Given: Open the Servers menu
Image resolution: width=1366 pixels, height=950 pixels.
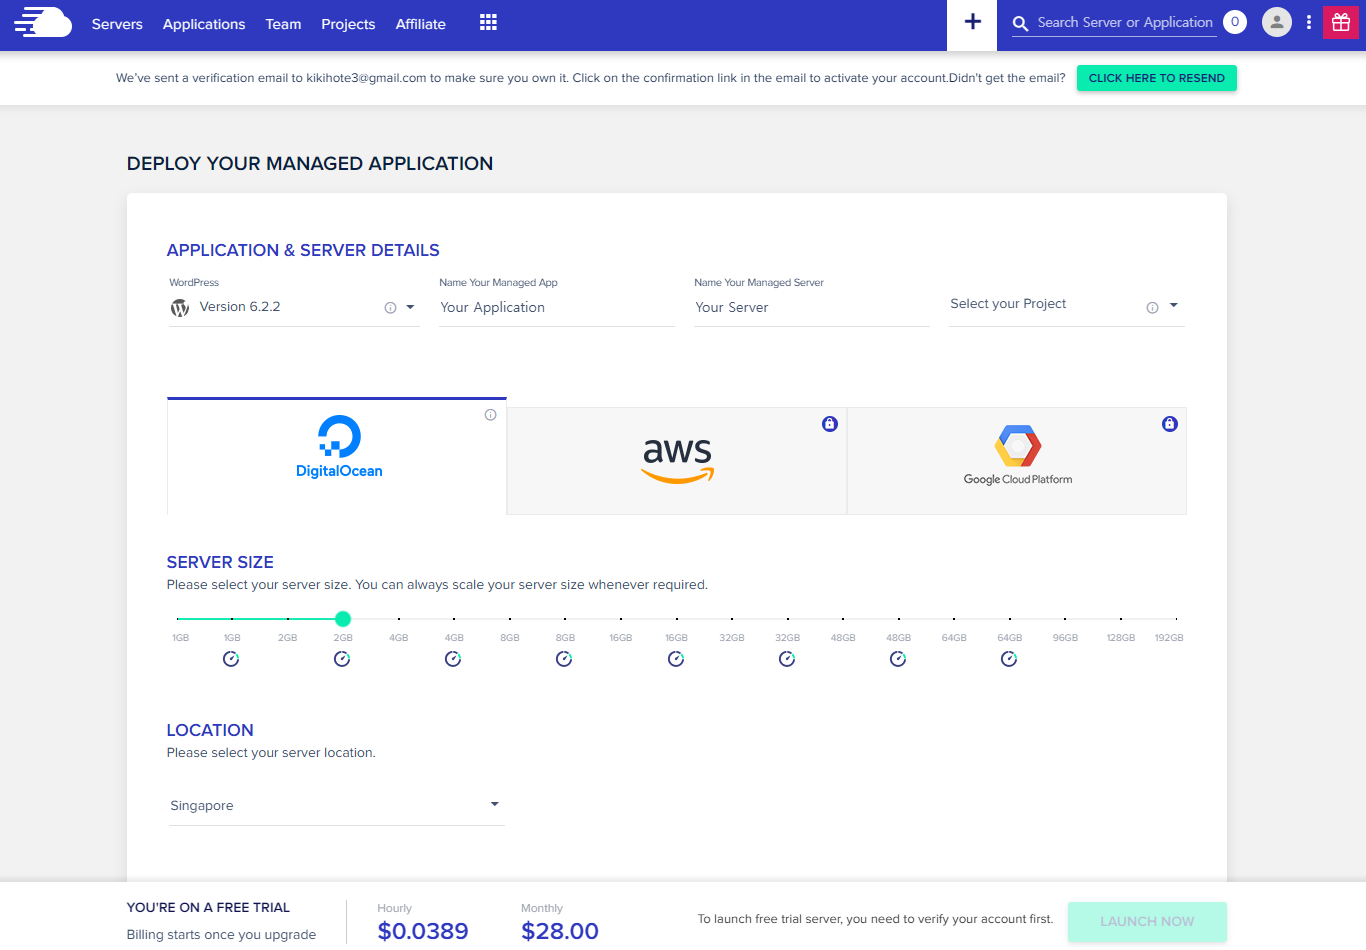Looking at the screenshot, I should (x=117, y=24).
